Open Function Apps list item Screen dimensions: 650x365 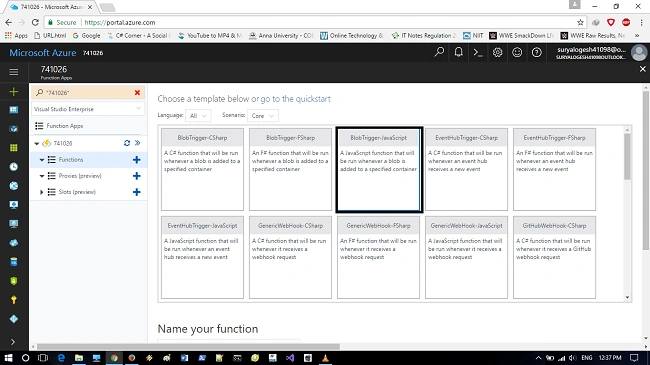tap(64, 126)
